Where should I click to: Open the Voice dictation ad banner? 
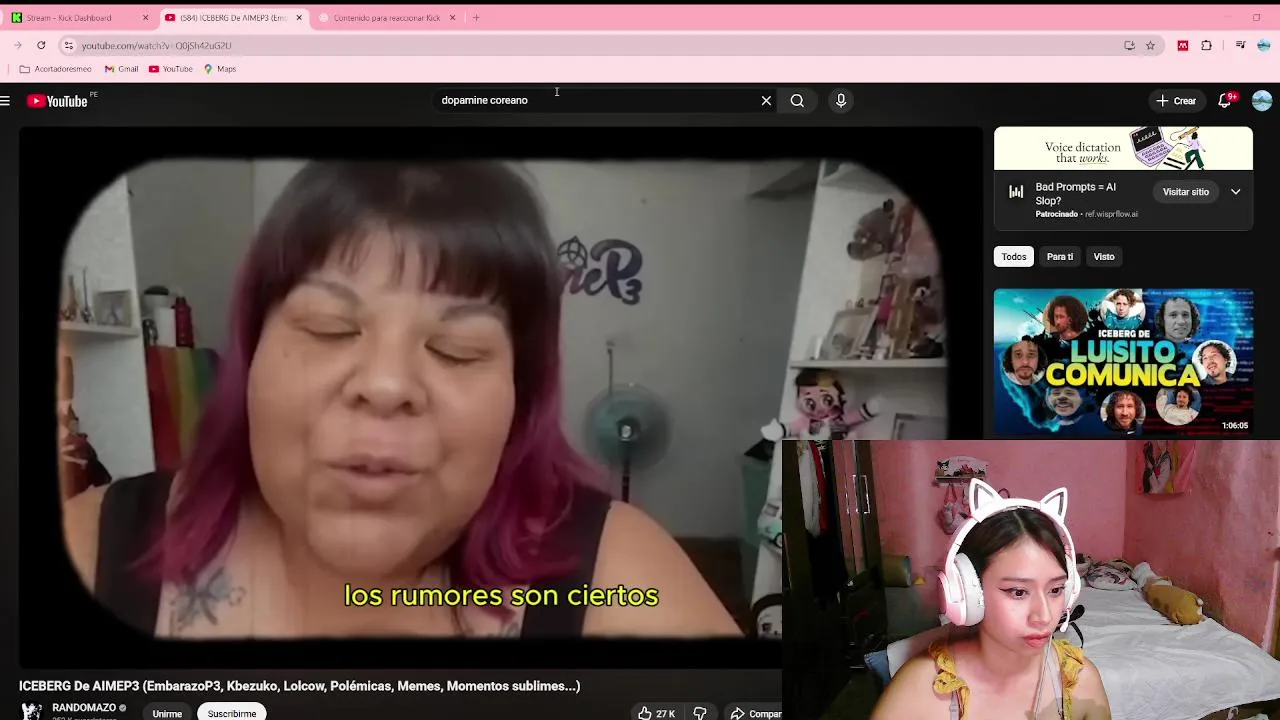point(1123,149)
